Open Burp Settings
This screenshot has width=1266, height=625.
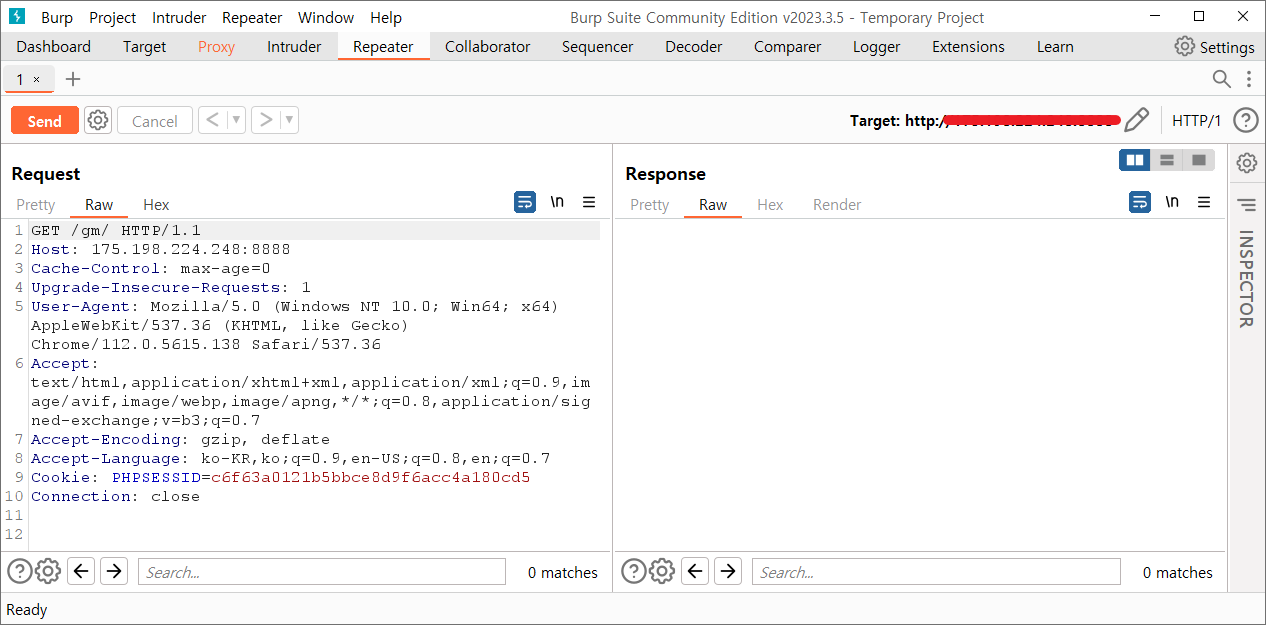(x=1214, y=47)
